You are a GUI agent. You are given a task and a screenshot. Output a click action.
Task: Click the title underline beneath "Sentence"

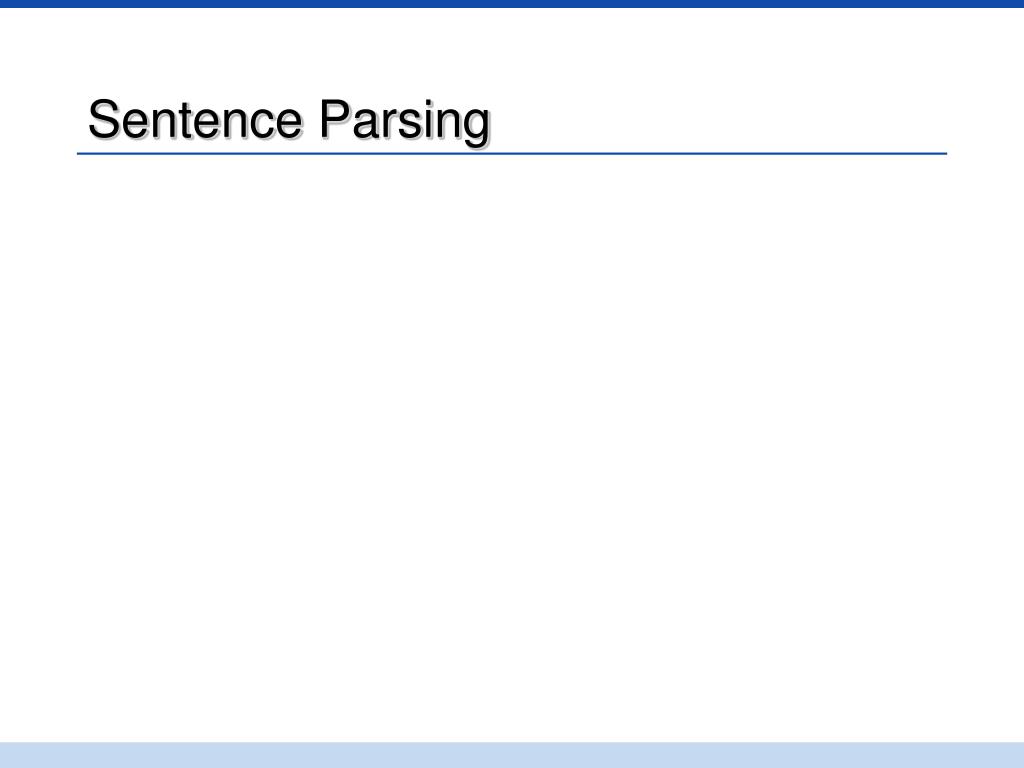(x=195, y=153)
